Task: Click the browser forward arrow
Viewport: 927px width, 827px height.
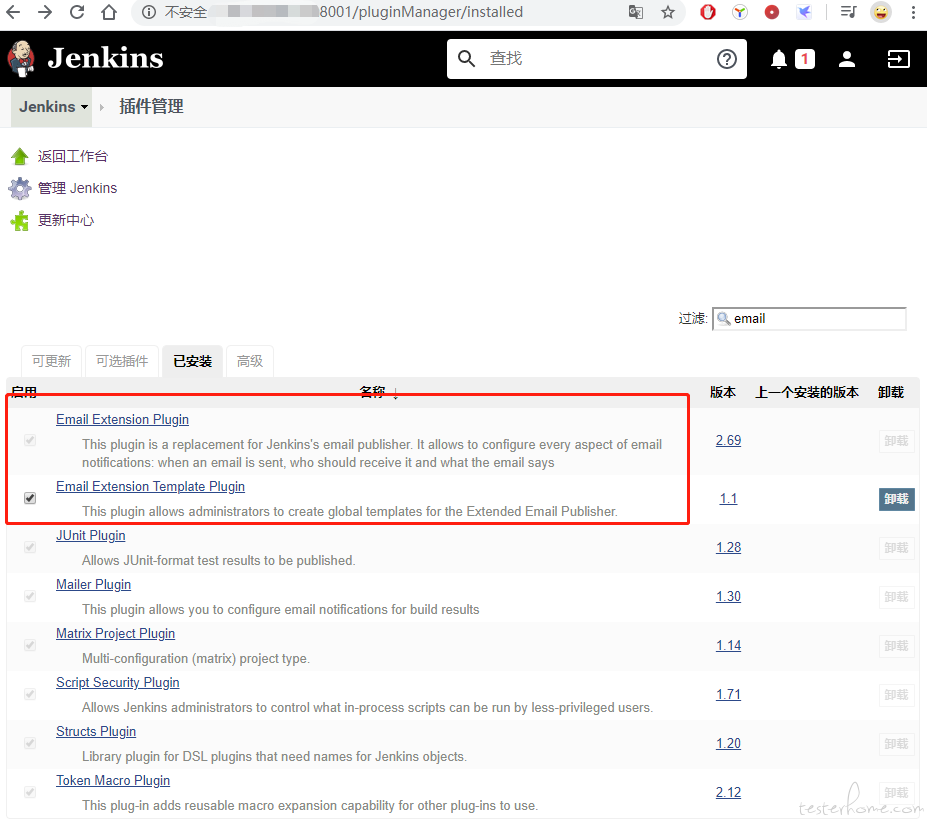Action: click(x=45, y=12)
